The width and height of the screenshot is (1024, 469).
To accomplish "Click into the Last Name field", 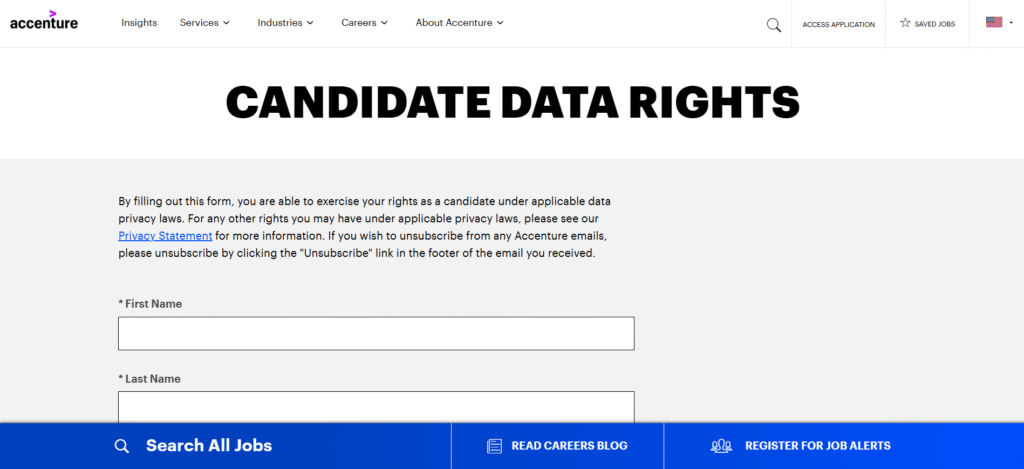I will pyautogui.click(x=376, y=407).
